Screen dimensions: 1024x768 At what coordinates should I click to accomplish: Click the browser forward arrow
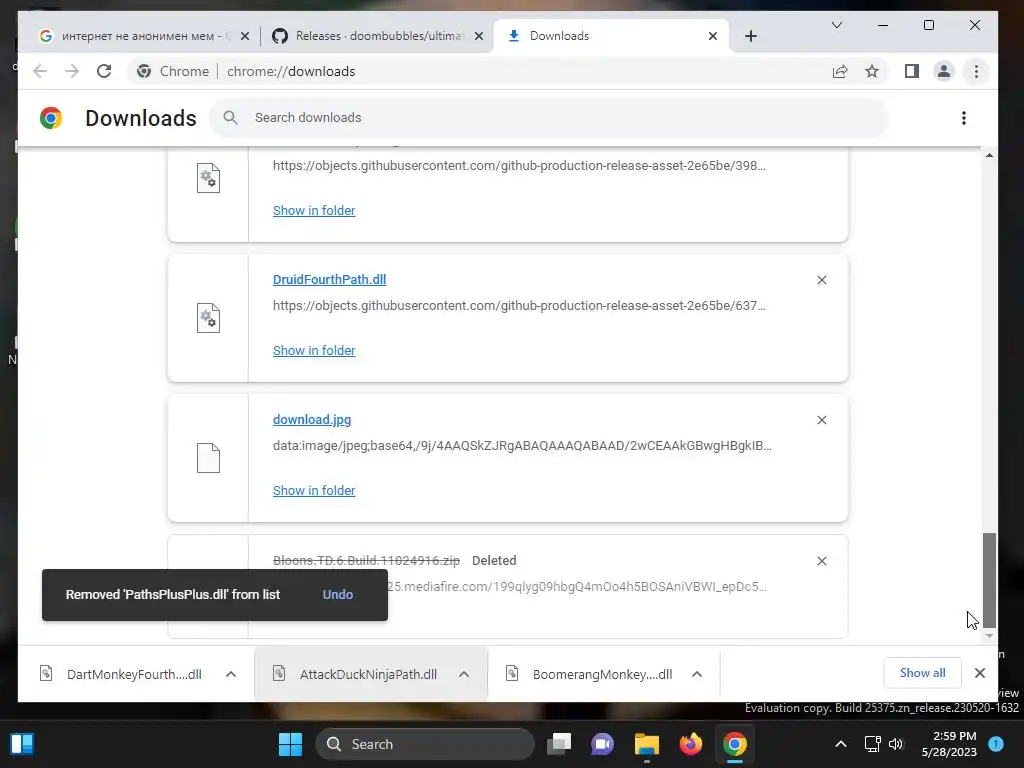[x=72, y=71]
